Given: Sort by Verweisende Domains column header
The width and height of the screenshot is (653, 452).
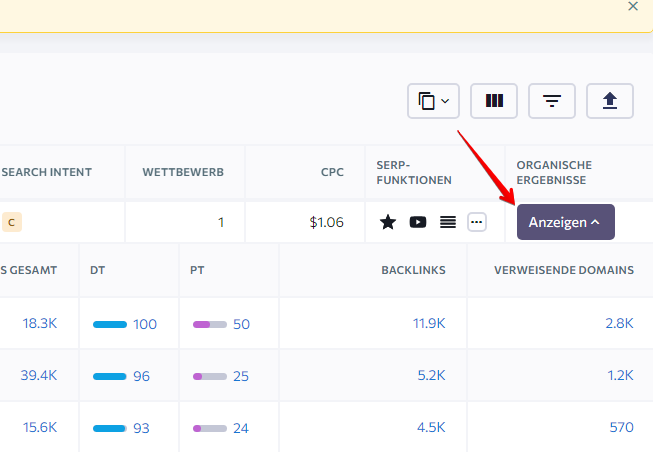Looking at the screenshot, I should click(564, 270).
